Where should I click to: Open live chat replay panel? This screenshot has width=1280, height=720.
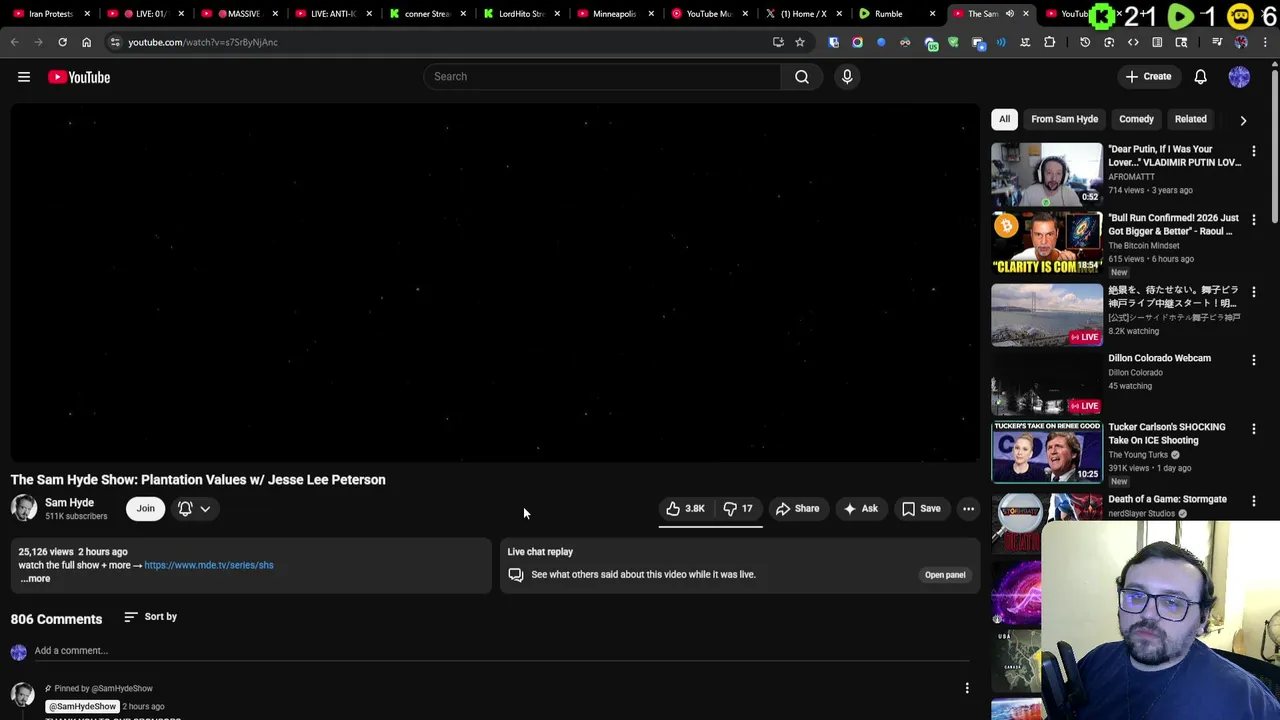tap(945, 575)
